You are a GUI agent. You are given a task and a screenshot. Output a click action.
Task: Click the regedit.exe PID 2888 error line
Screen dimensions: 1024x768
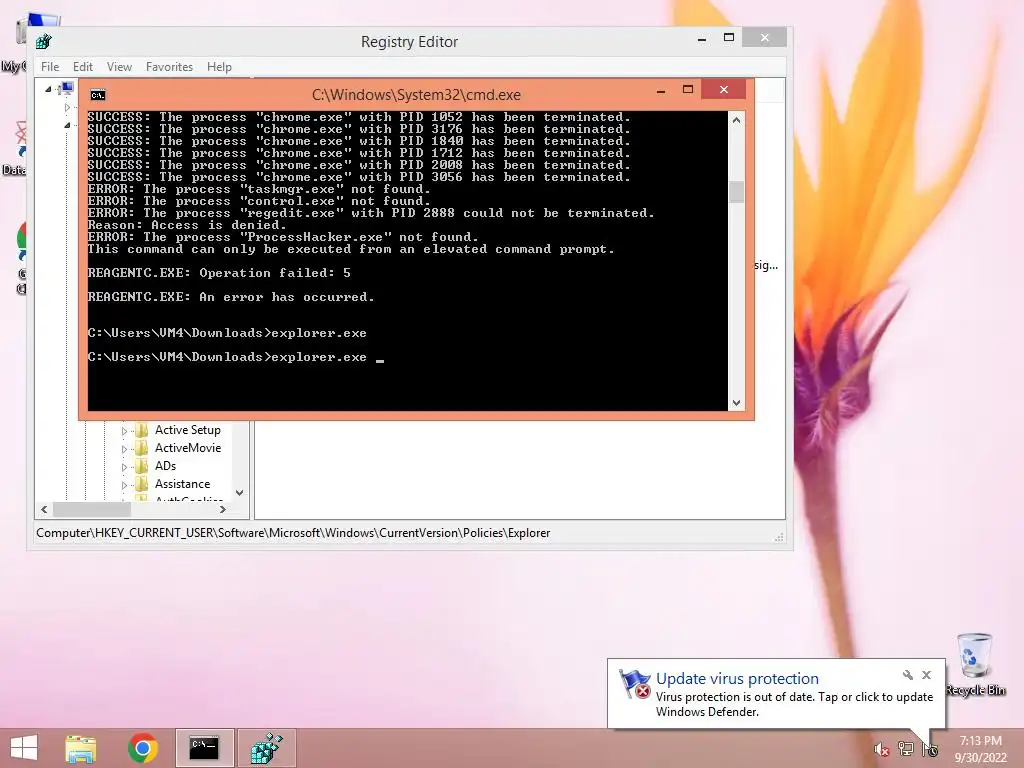coord(371,213)
